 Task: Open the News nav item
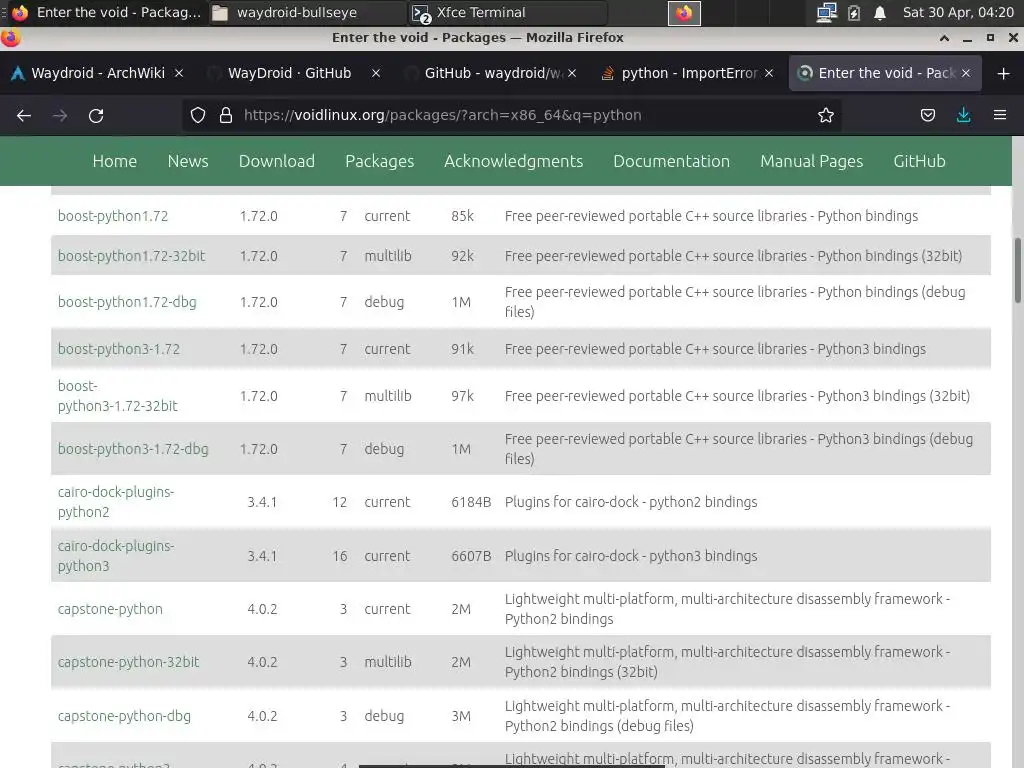188,161
